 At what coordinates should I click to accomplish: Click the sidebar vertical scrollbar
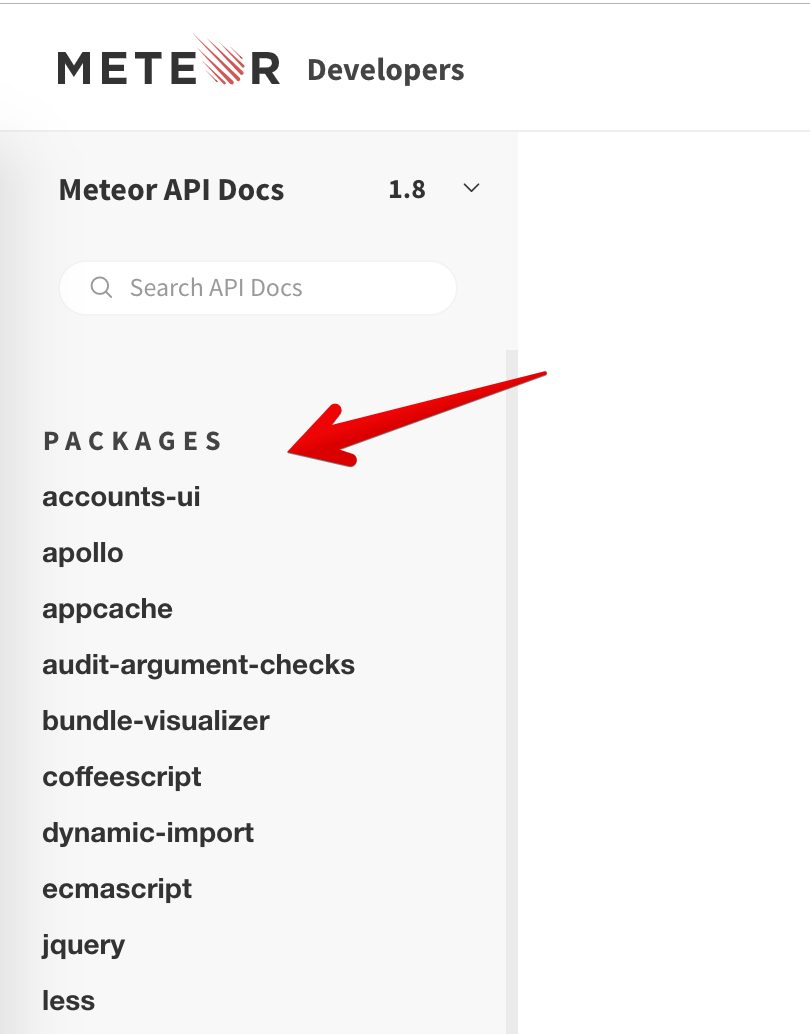coord(512,692)
